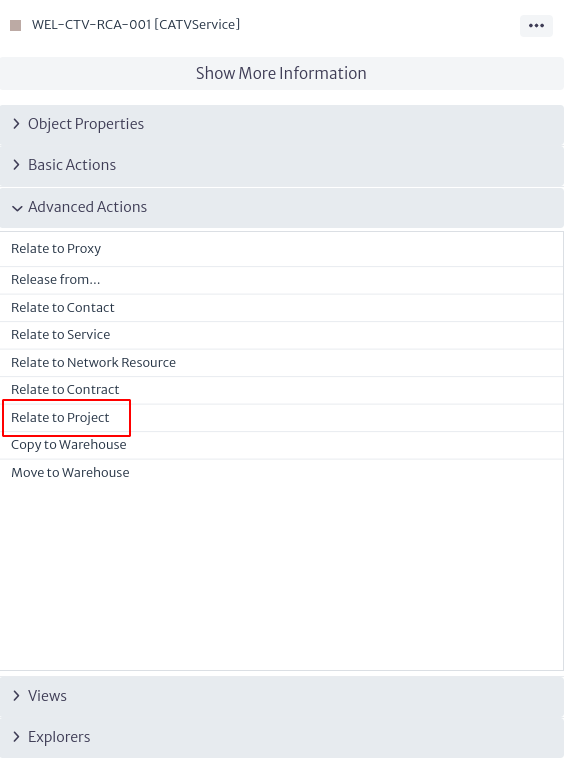Screen dimensions: 567x765
Task: Select Relate to Proxy action
Action: 282,249
